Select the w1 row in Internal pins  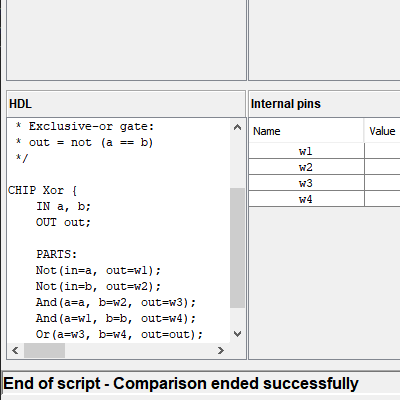[324, 151]
